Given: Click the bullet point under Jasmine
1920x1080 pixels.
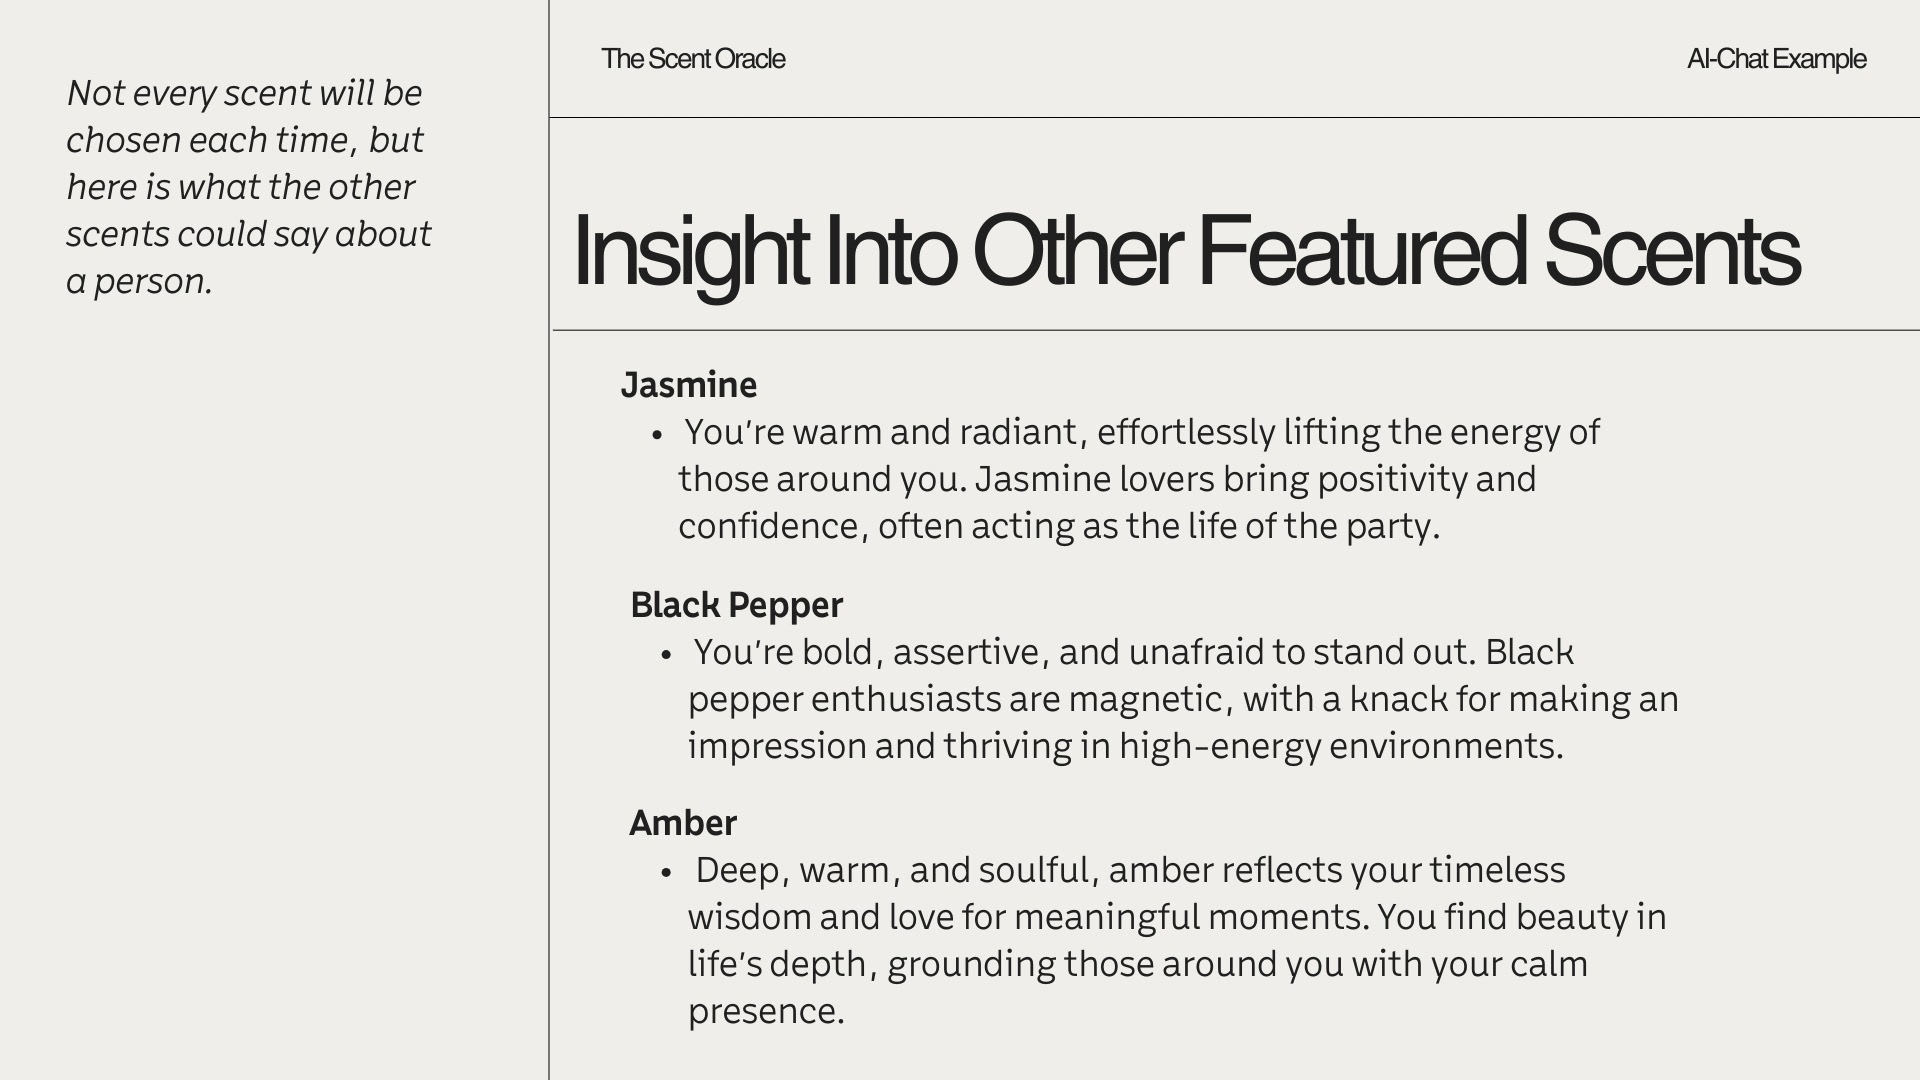Looking at the screenshot, I should click(x=657, y=435).
